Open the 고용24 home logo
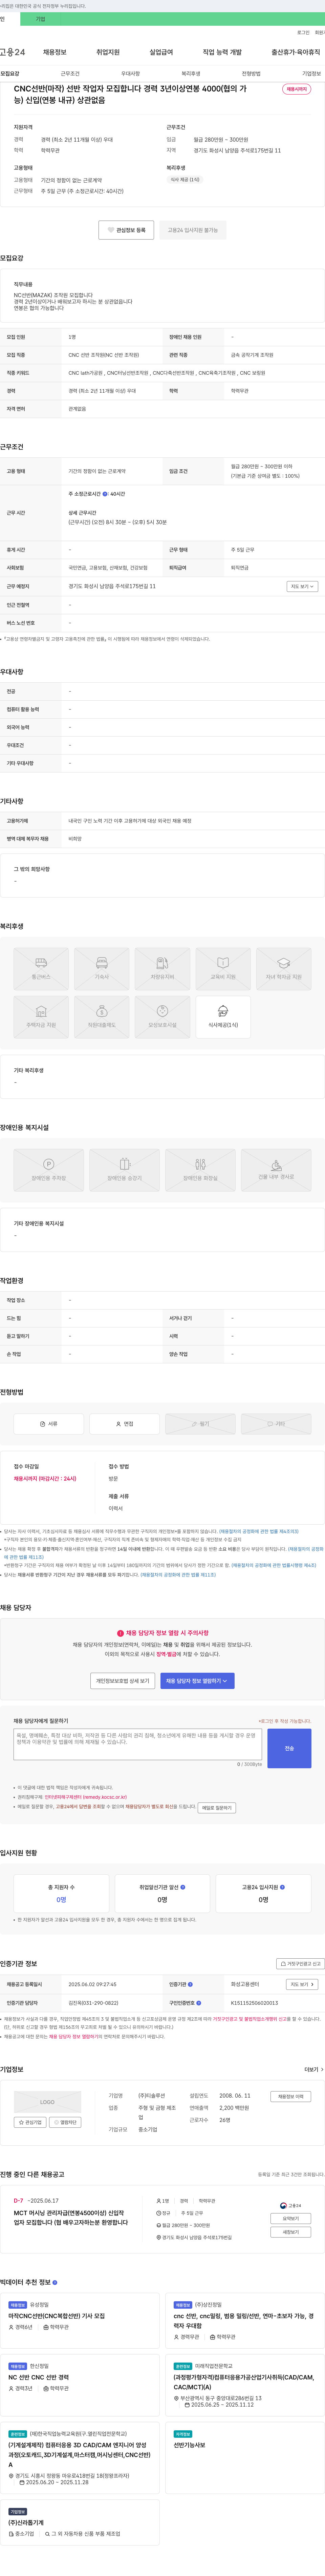The image size is (325, 2576). click(x=12, y=52)
